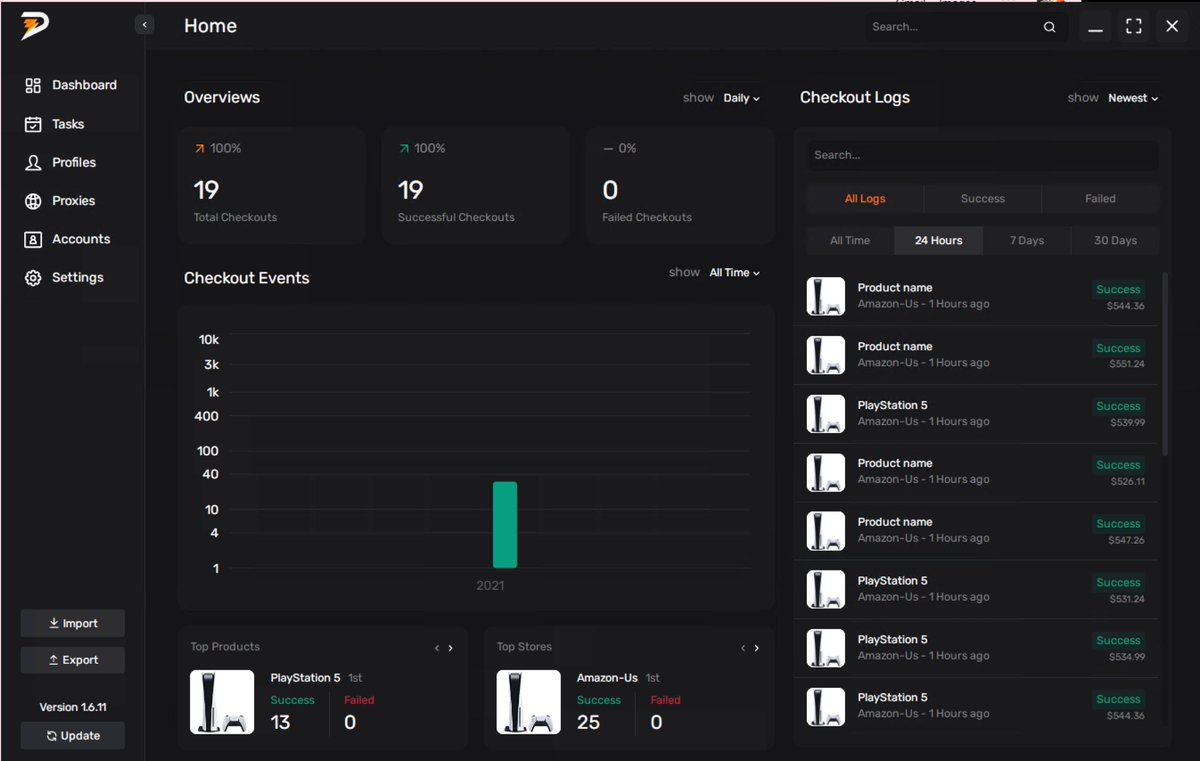Select the Failed filter tab
This screenshot has width=1200, height=761.
(1100, 199)
